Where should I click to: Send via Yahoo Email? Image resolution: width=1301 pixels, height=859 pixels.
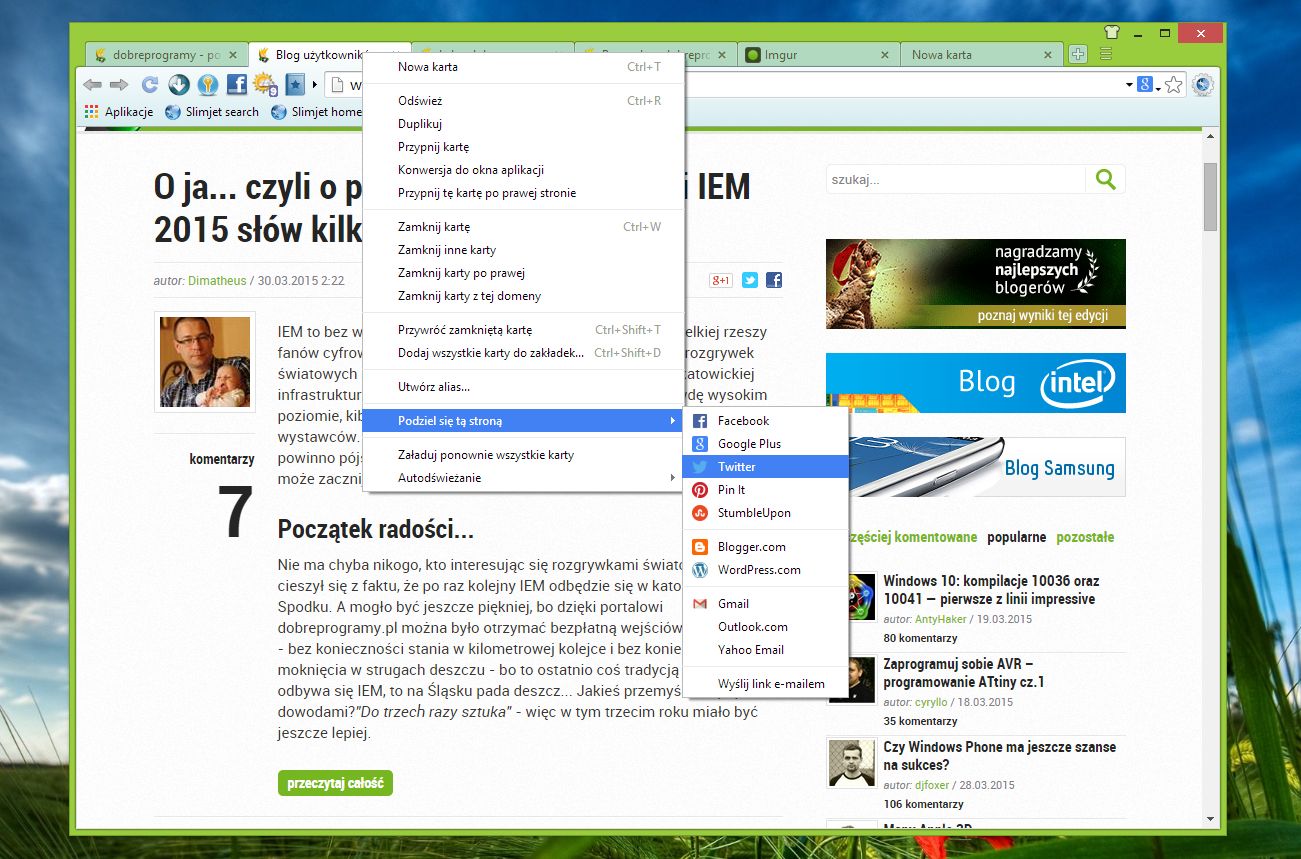click(765, 650)
